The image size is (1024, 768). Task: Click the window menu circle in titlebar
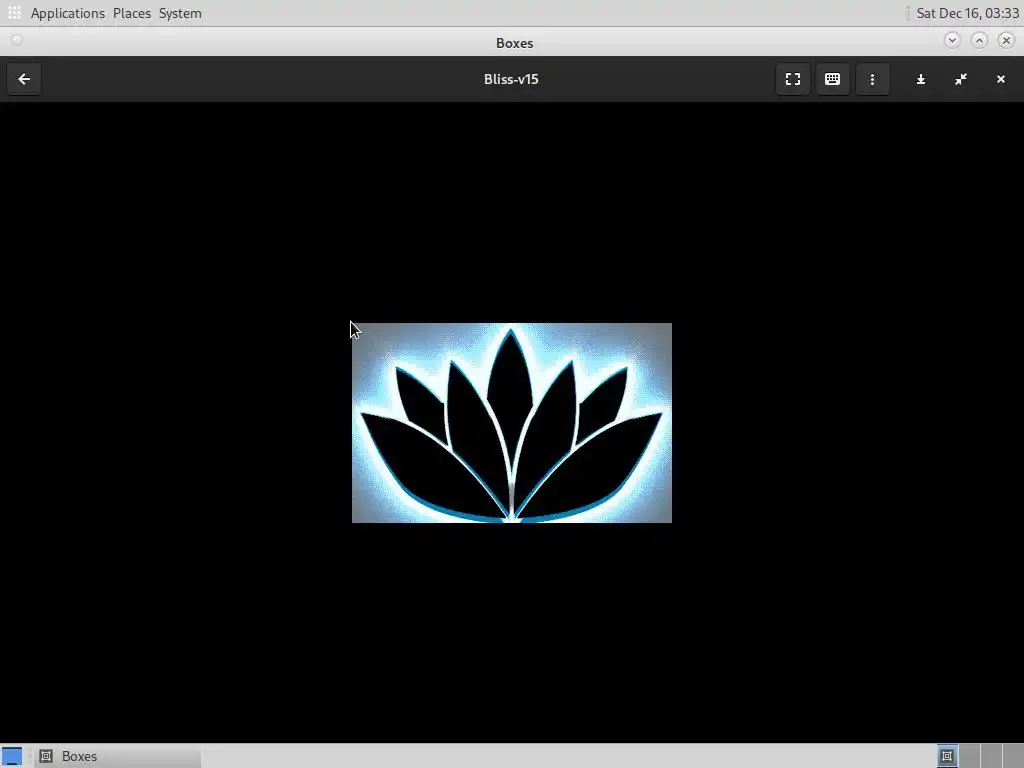click(17, 40)
